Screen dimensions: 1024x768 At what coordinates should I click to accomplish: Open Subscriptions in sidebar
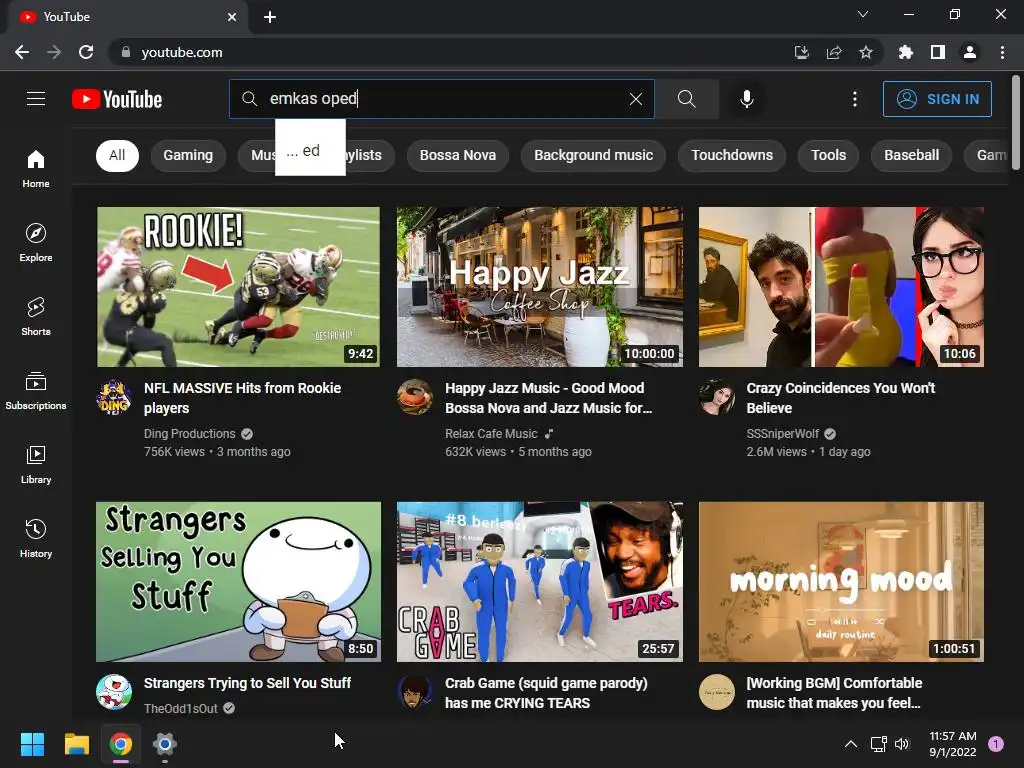click(36, 391)
